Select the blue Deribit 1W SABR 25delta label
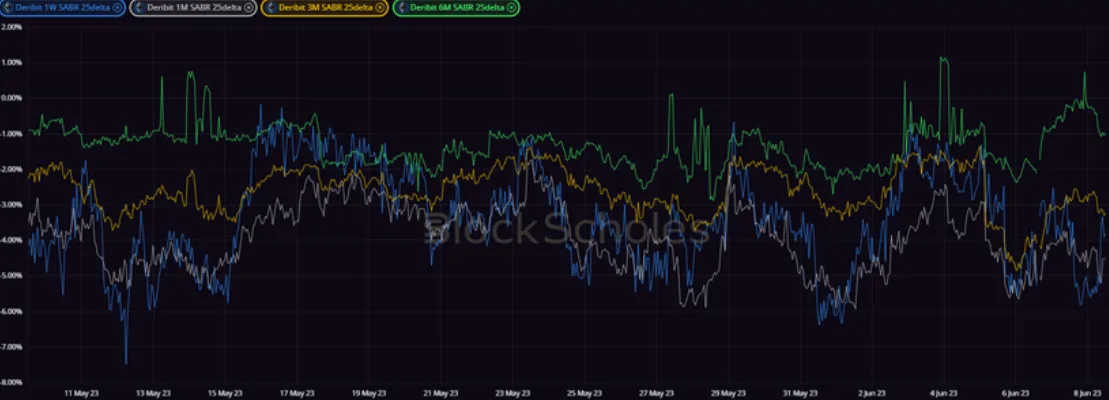This screenshot has width=1109, height=400. tap(62, 8)
